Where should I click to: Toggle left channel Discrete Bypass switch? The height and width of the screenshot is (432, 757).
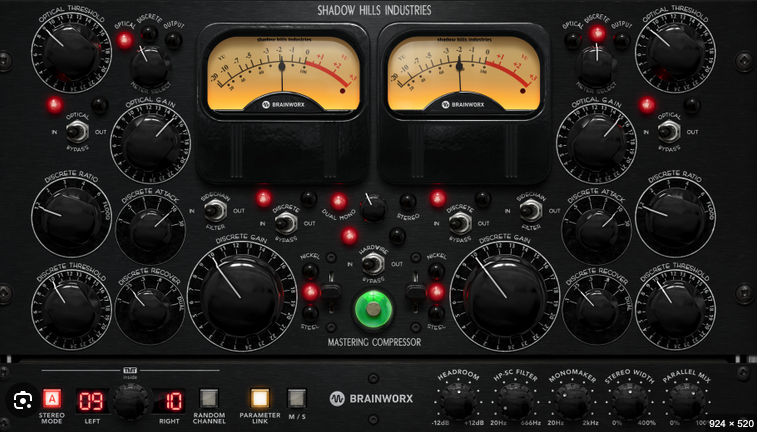[286, 223]
